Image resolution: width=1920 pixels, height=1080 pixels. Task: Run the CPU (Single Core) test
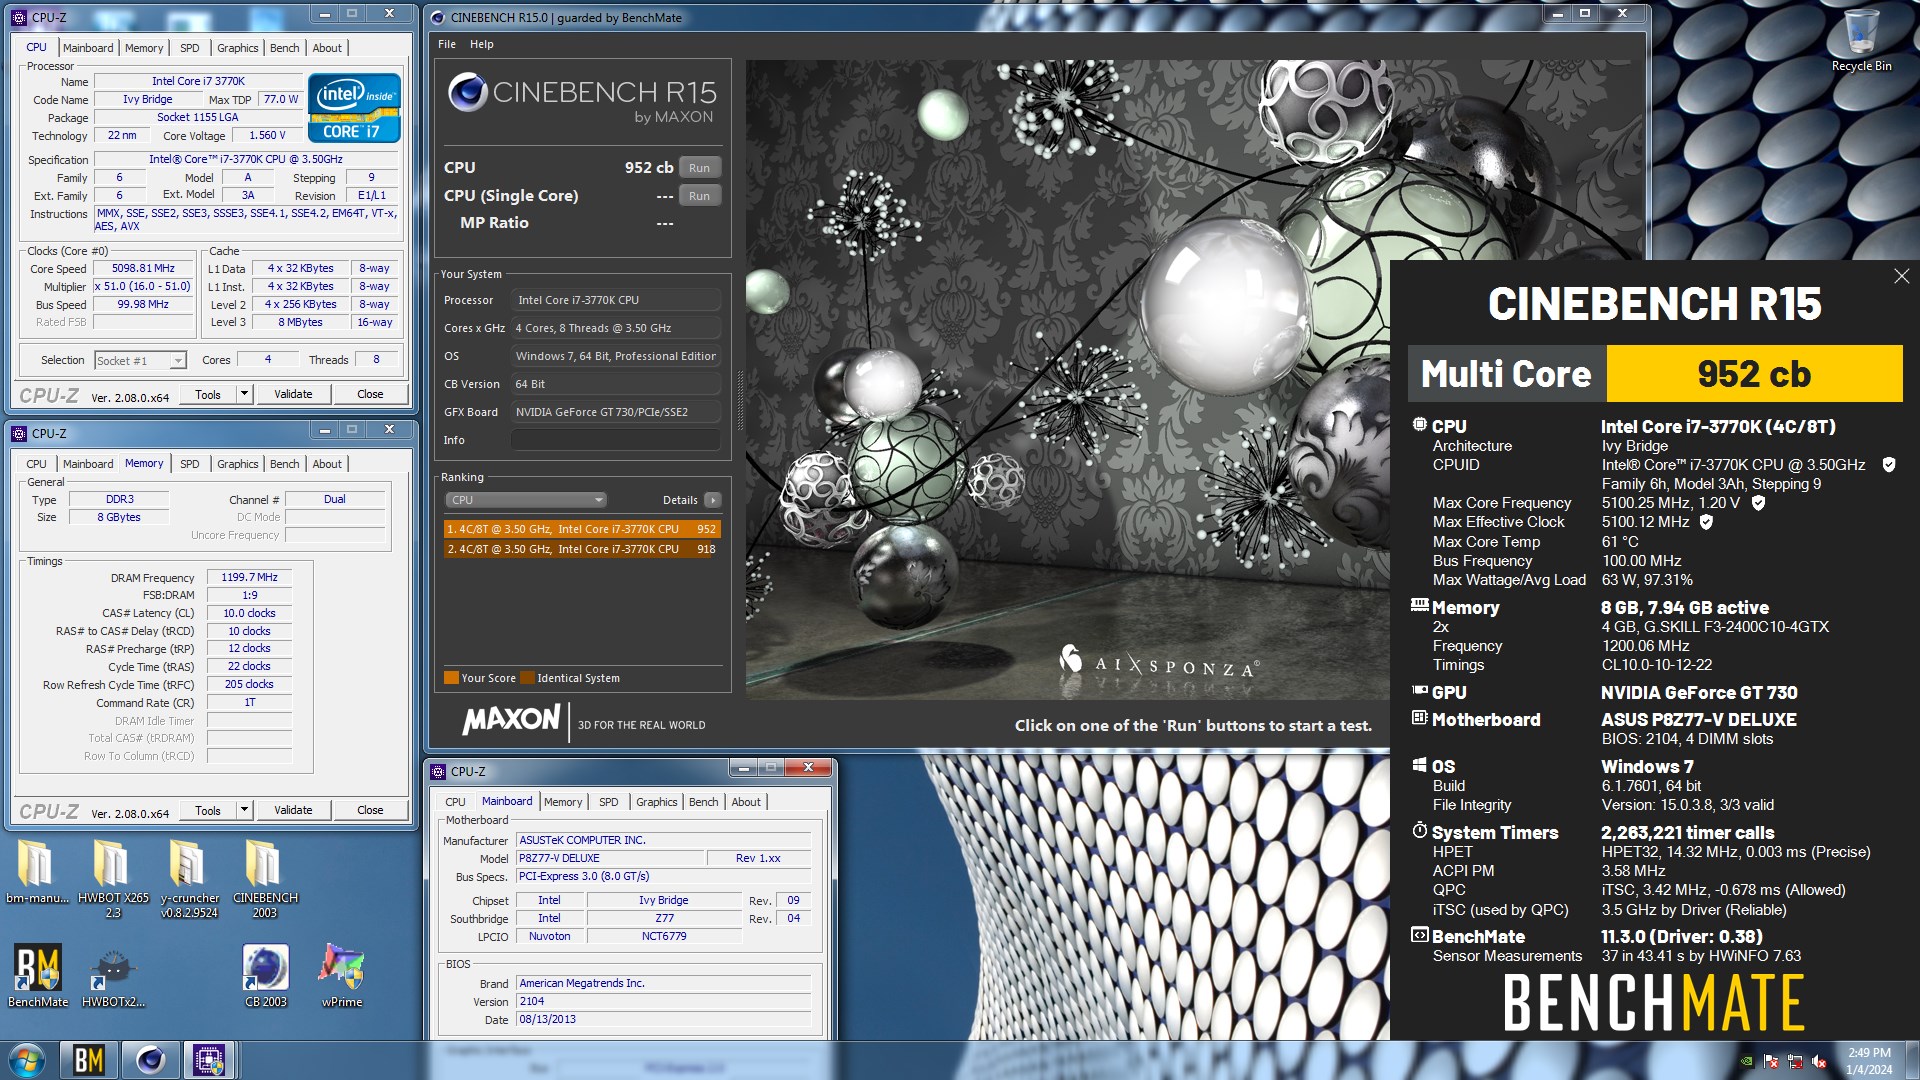[699, 196]
